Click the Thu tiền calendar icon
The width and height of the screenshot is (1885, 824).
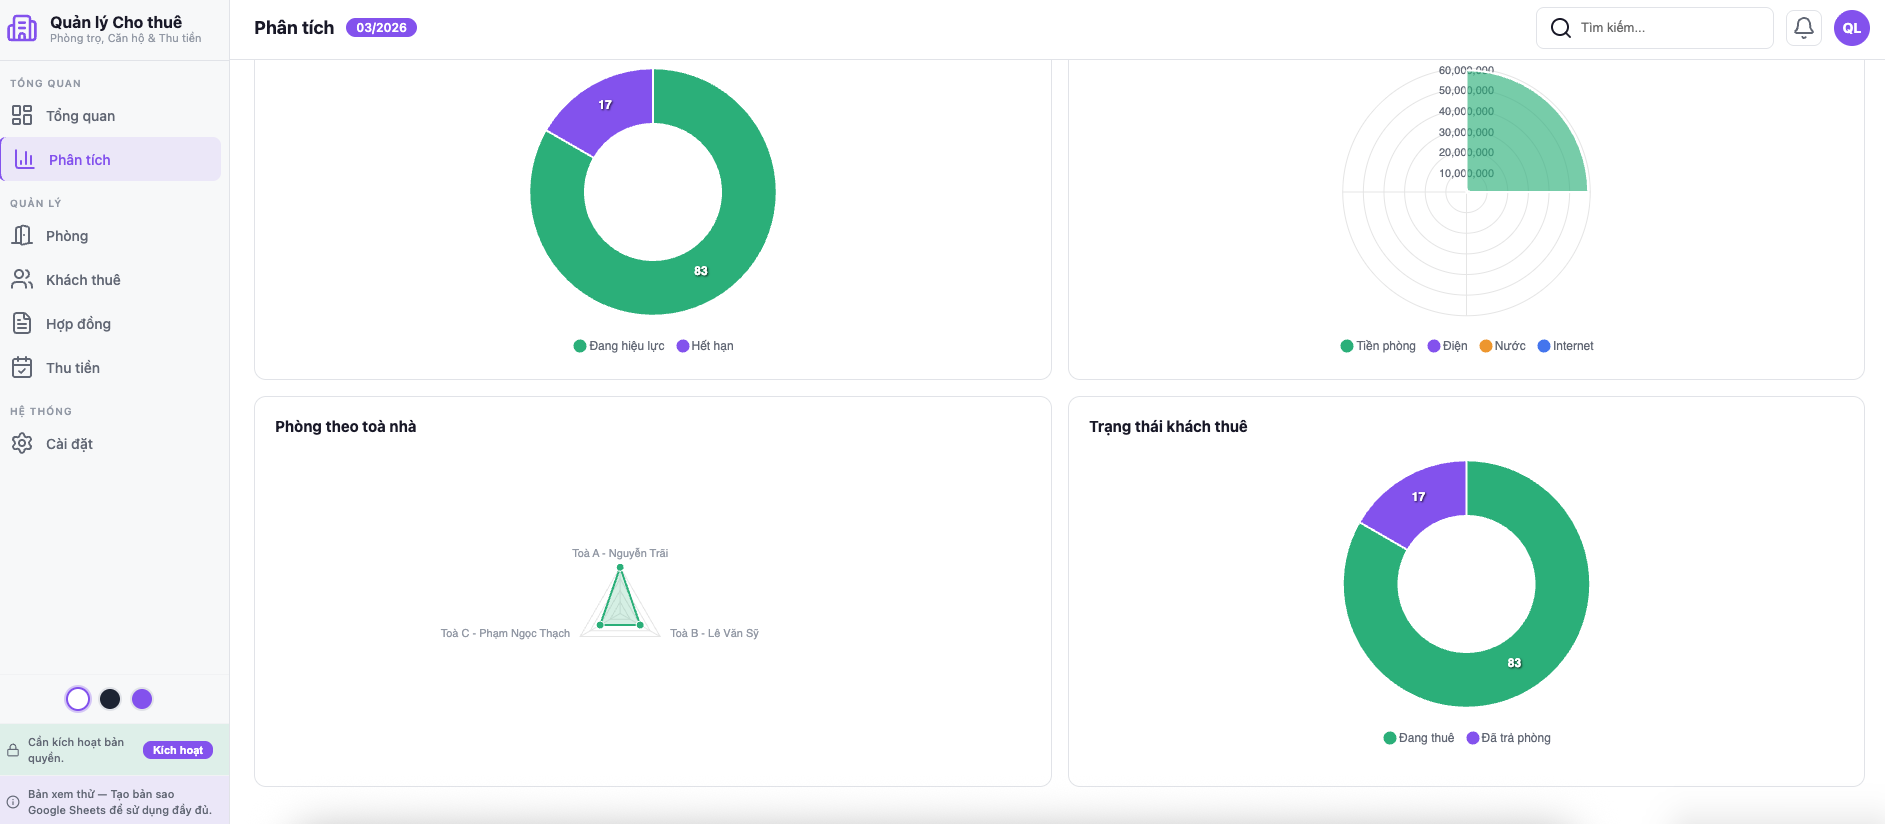pos(22,367)
